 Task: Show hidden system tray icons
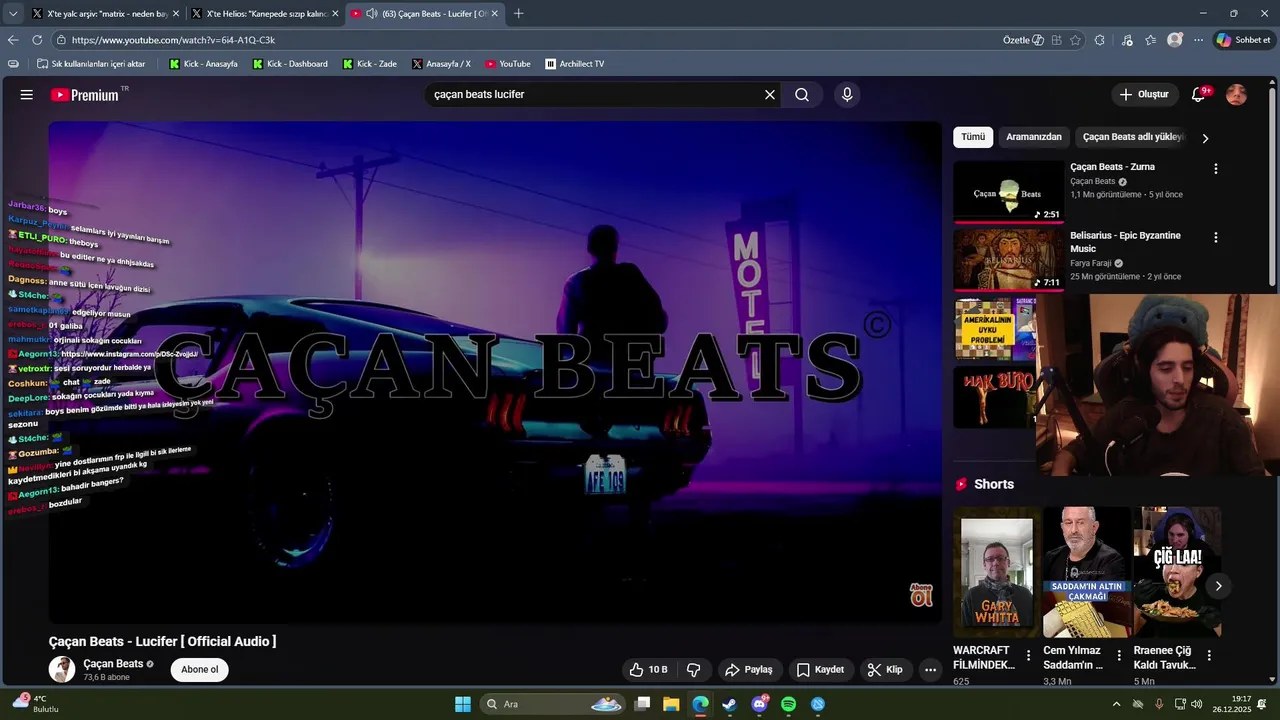coord(1116,704)
